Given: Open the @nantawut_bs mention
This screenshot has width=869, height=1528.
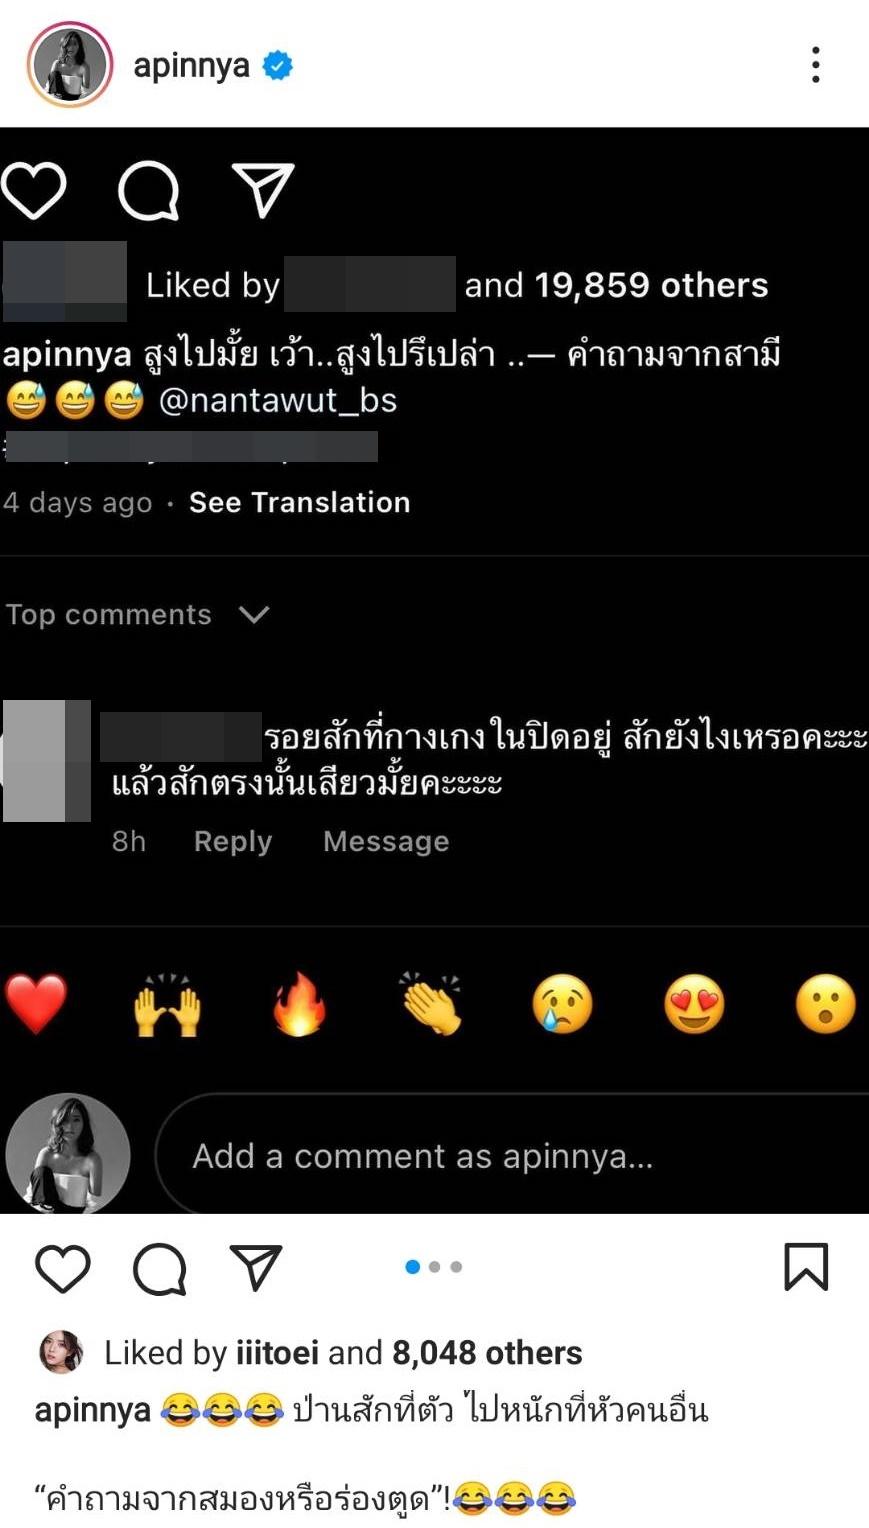Looking at the screenshot, I should [278, 400].
